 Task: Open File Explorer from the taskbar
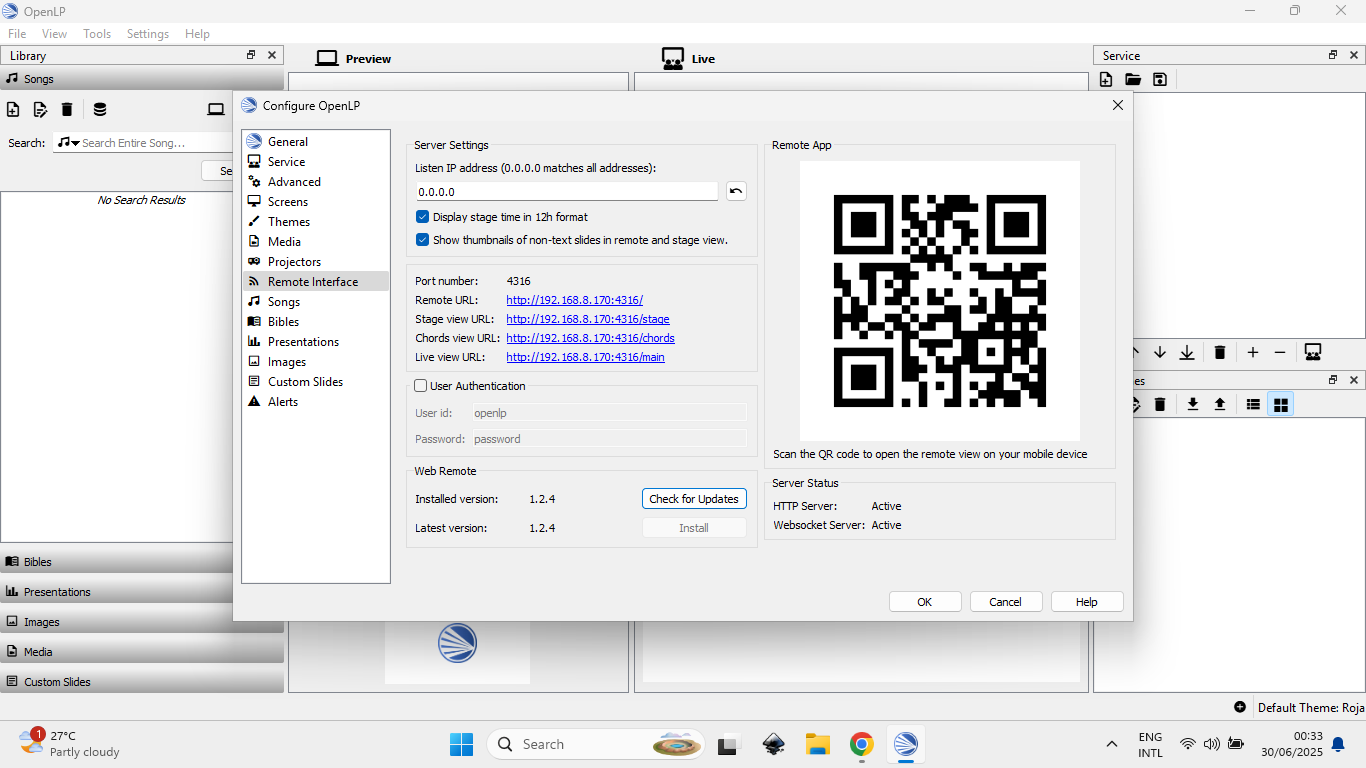818,744
